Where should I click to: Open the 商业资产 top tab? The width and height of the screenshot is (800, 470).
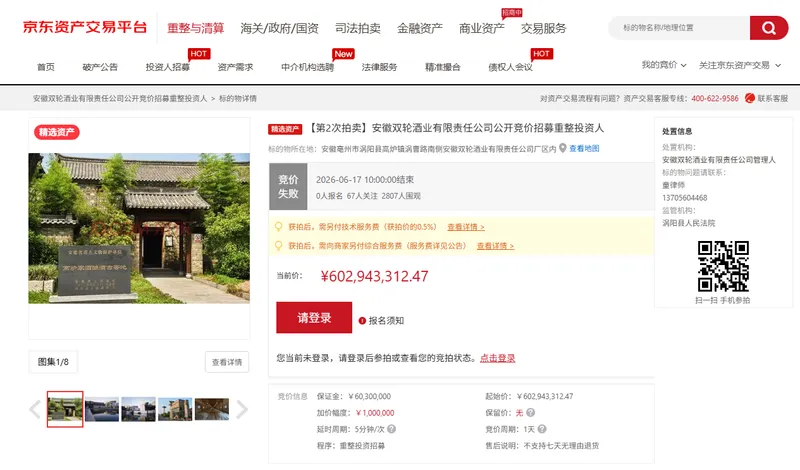tap(482, 28)
